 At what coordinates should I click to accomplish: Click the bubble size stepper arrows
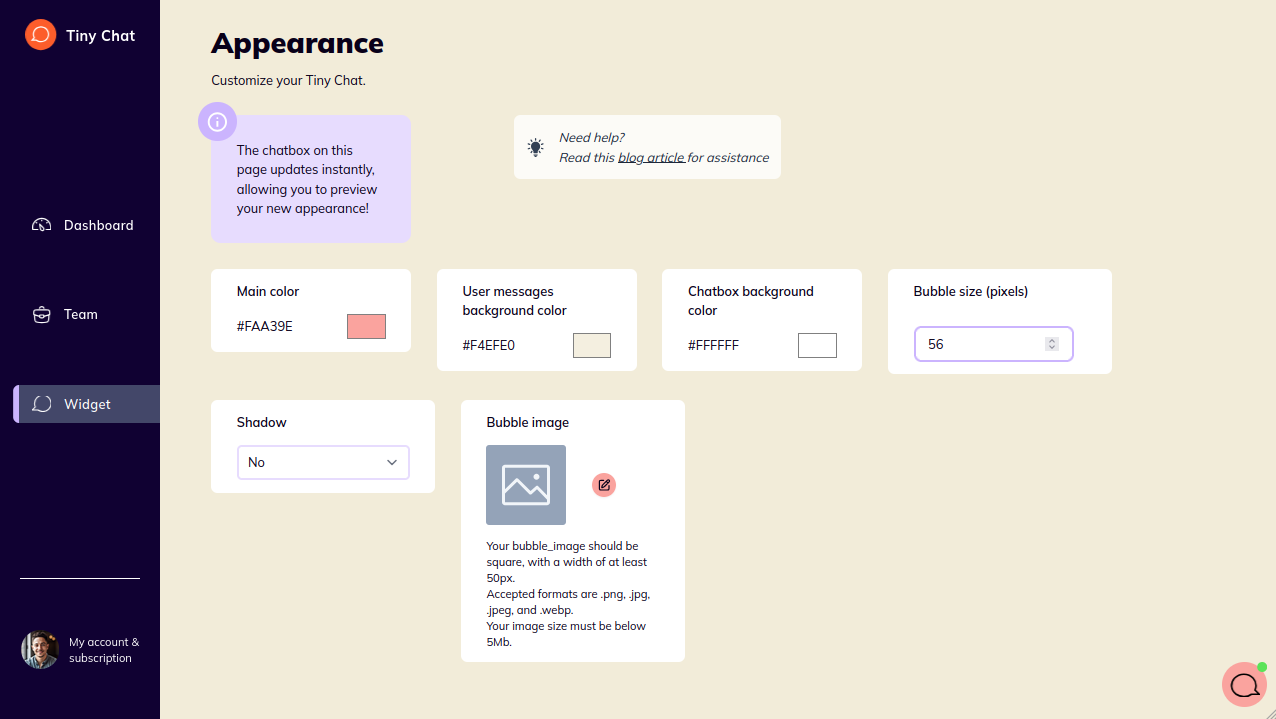[x=1051, y=344]
